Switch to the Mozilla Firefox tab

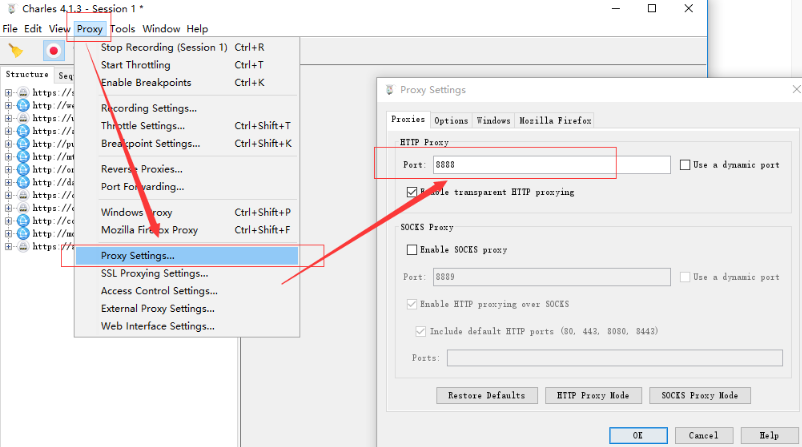coord(555,121)
